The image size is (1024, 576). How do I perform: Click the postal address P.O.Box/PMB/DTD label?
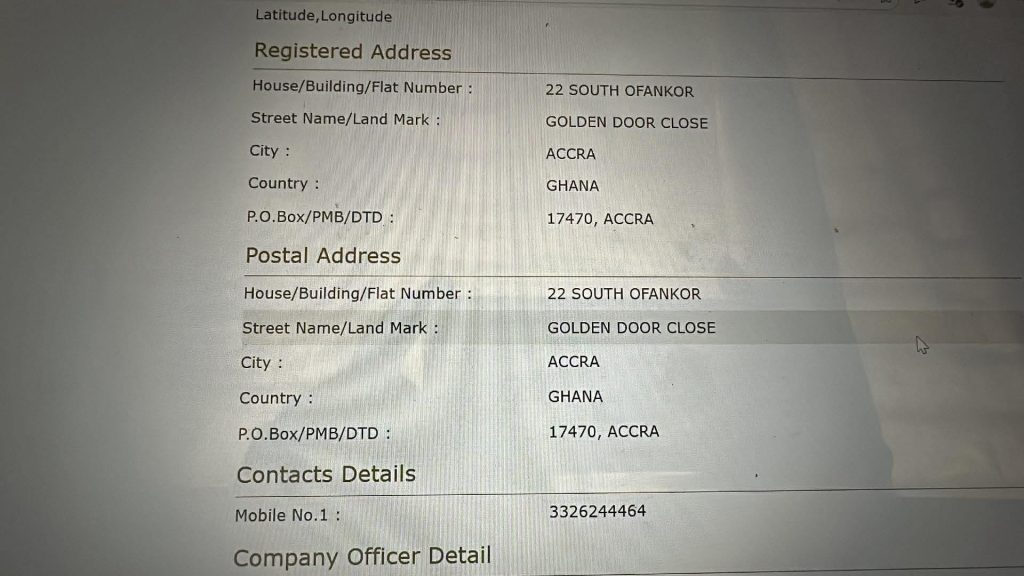[314, 434]
